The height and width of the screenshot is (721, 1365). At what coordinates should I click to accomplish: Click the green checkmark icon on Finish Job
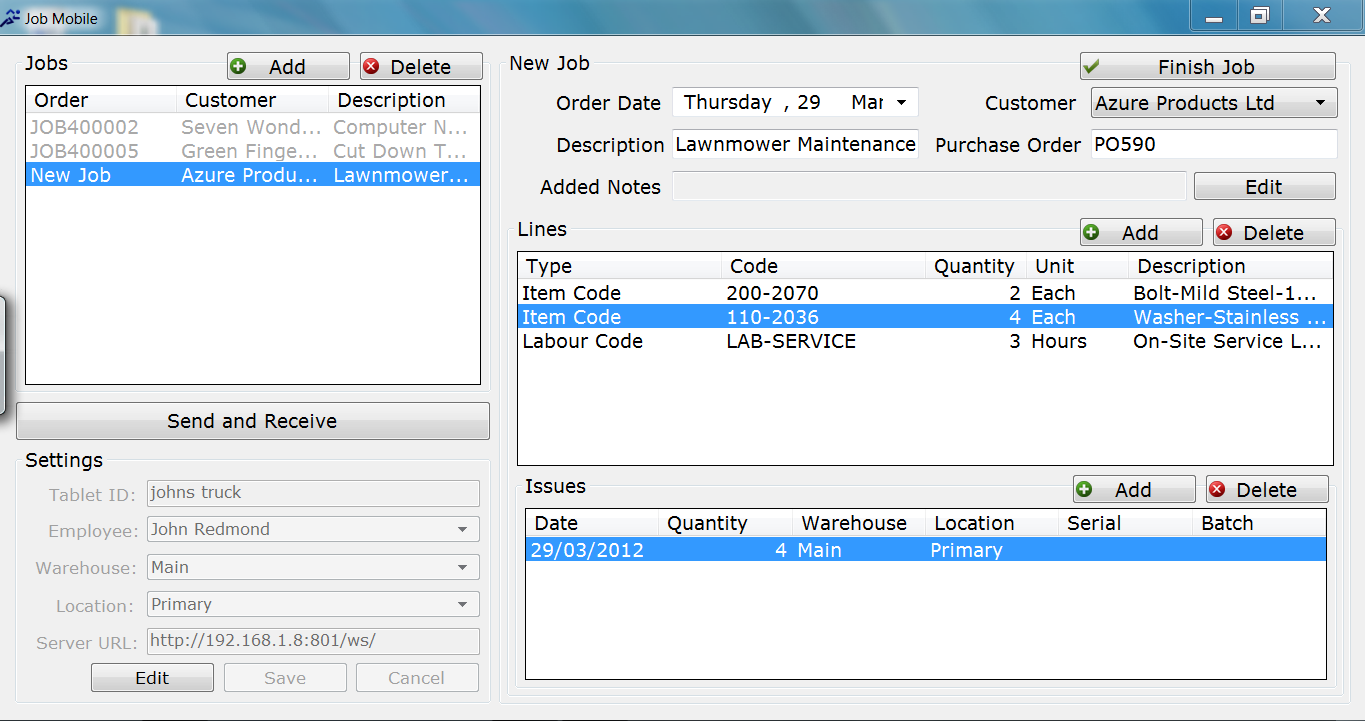click(1092, 67)
